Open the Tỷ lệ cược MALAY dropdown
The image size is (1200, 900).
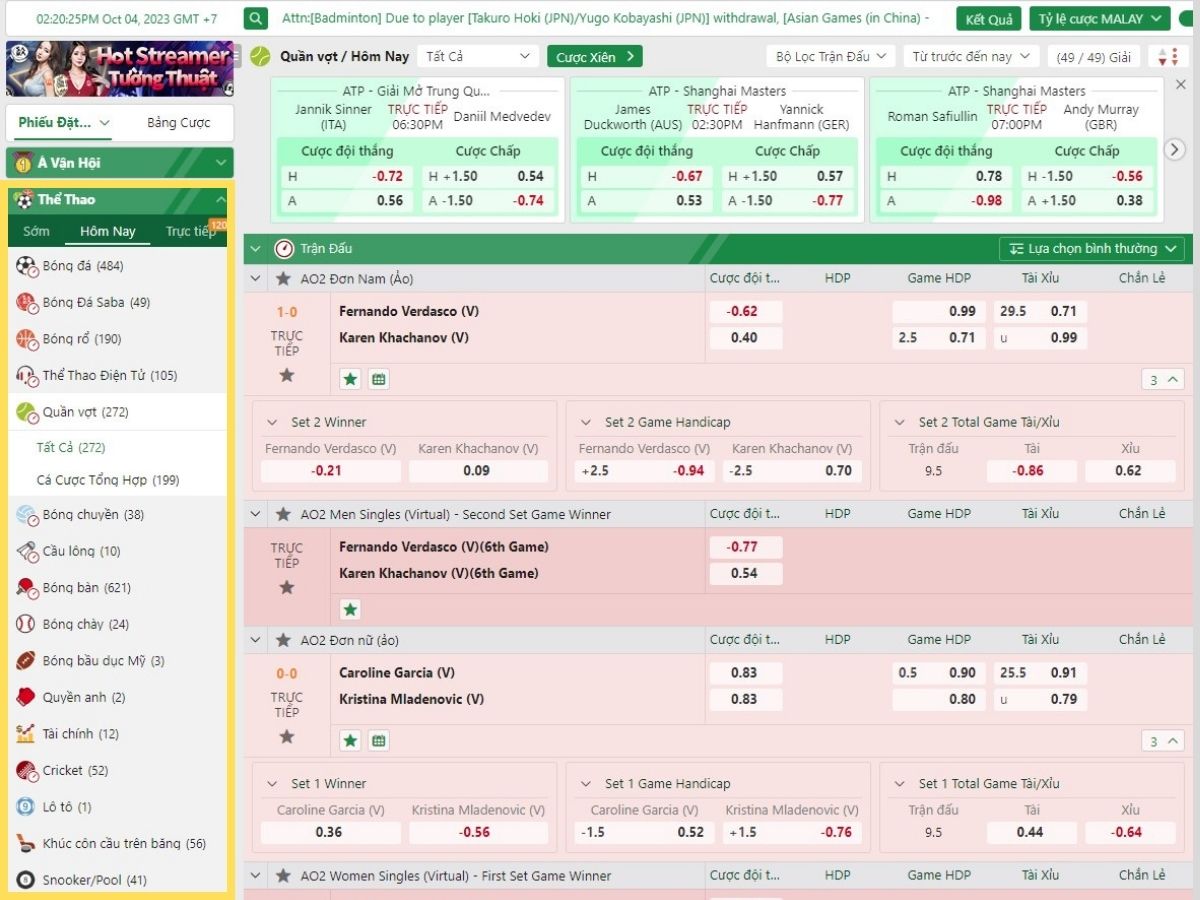tap(1099, 19)
